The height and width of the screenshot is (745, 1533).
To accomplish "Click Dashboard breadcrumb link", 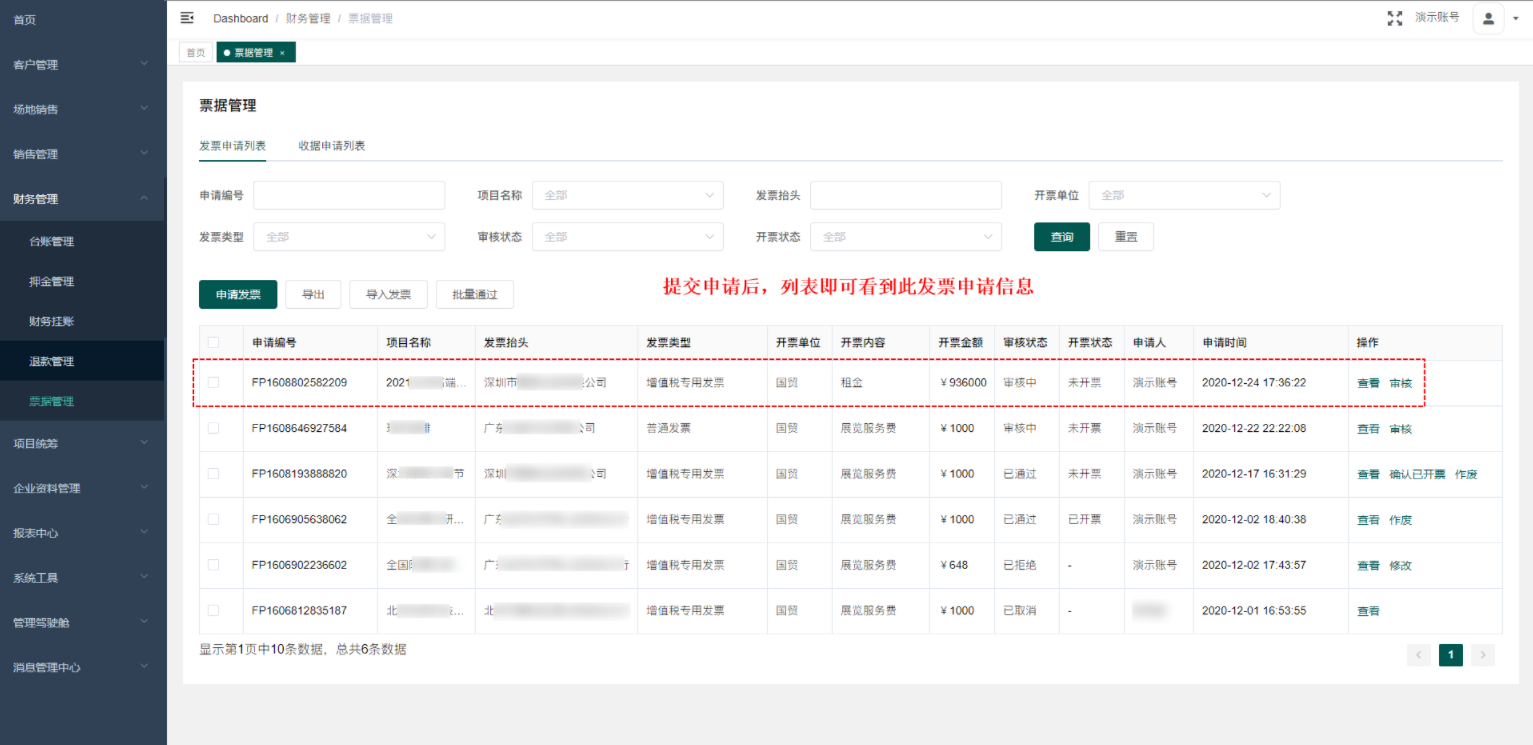I will click(241, 18).
